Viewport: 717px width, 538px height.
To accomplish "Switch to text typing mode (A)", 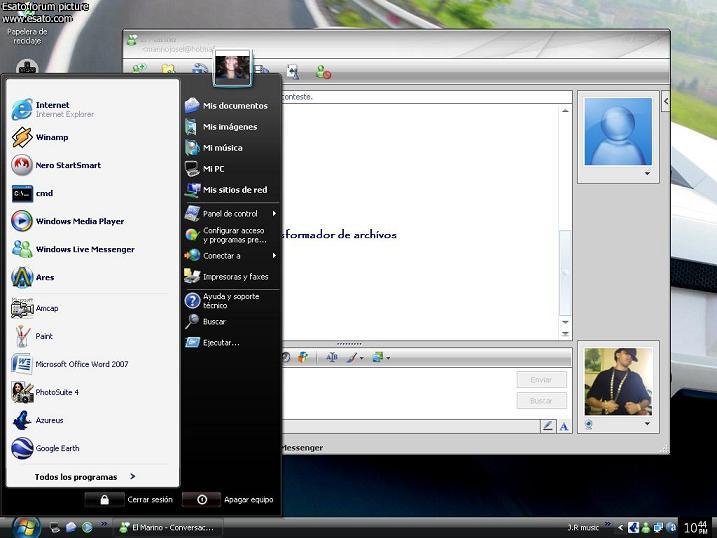I will (x=564, y=426).
